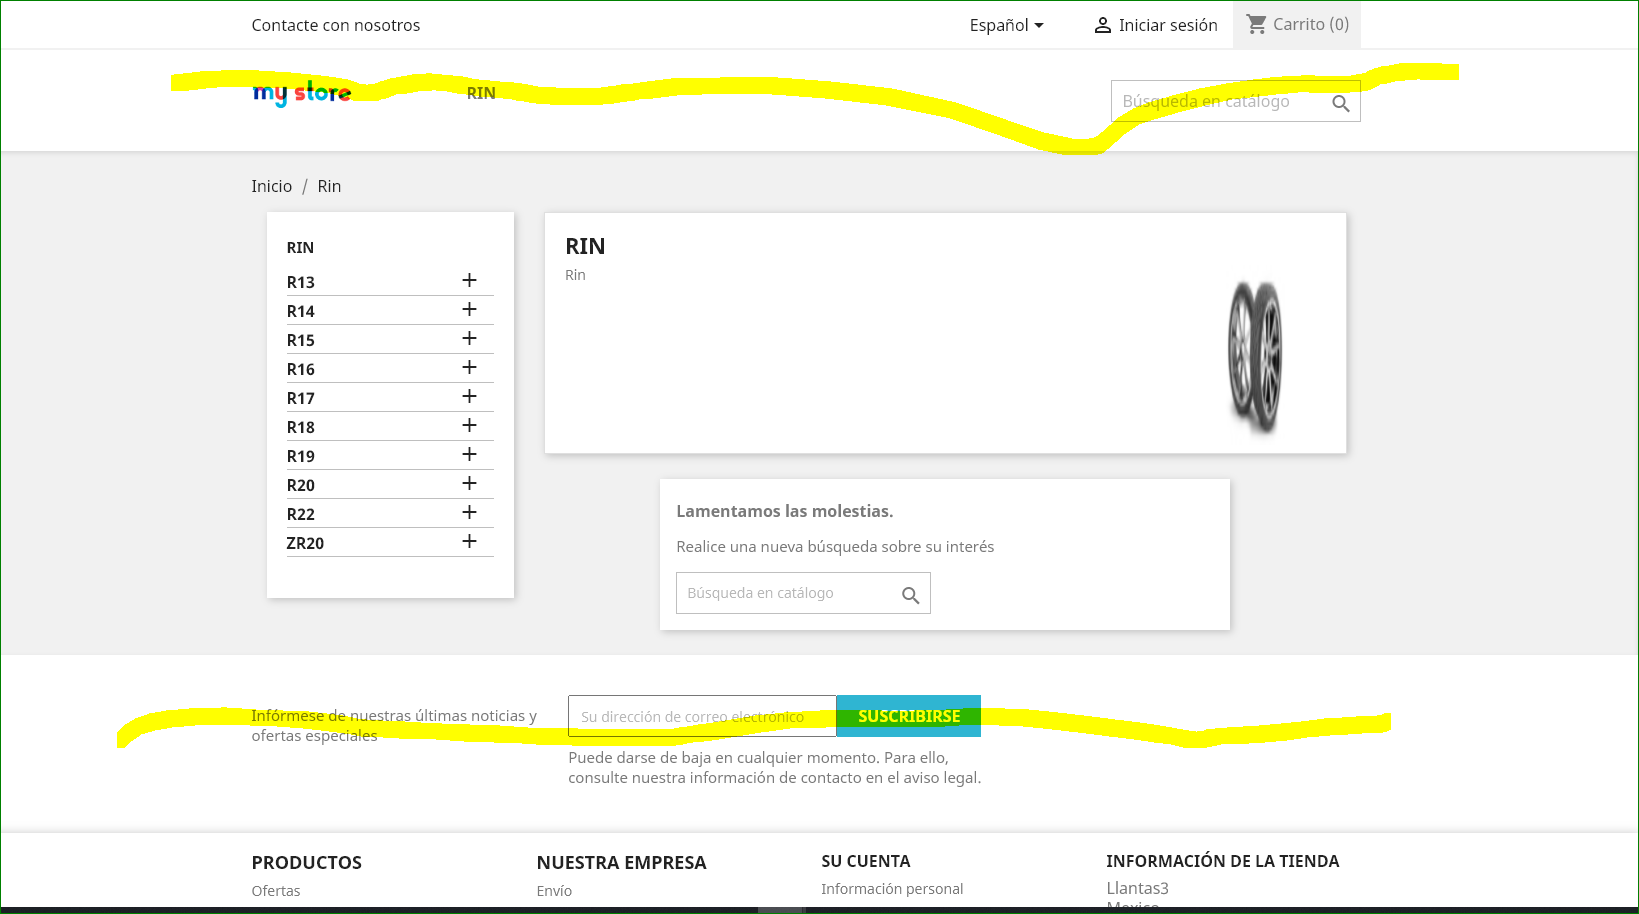Open the R14 category link
The image size is (1639, 914).
coord(301,311)
